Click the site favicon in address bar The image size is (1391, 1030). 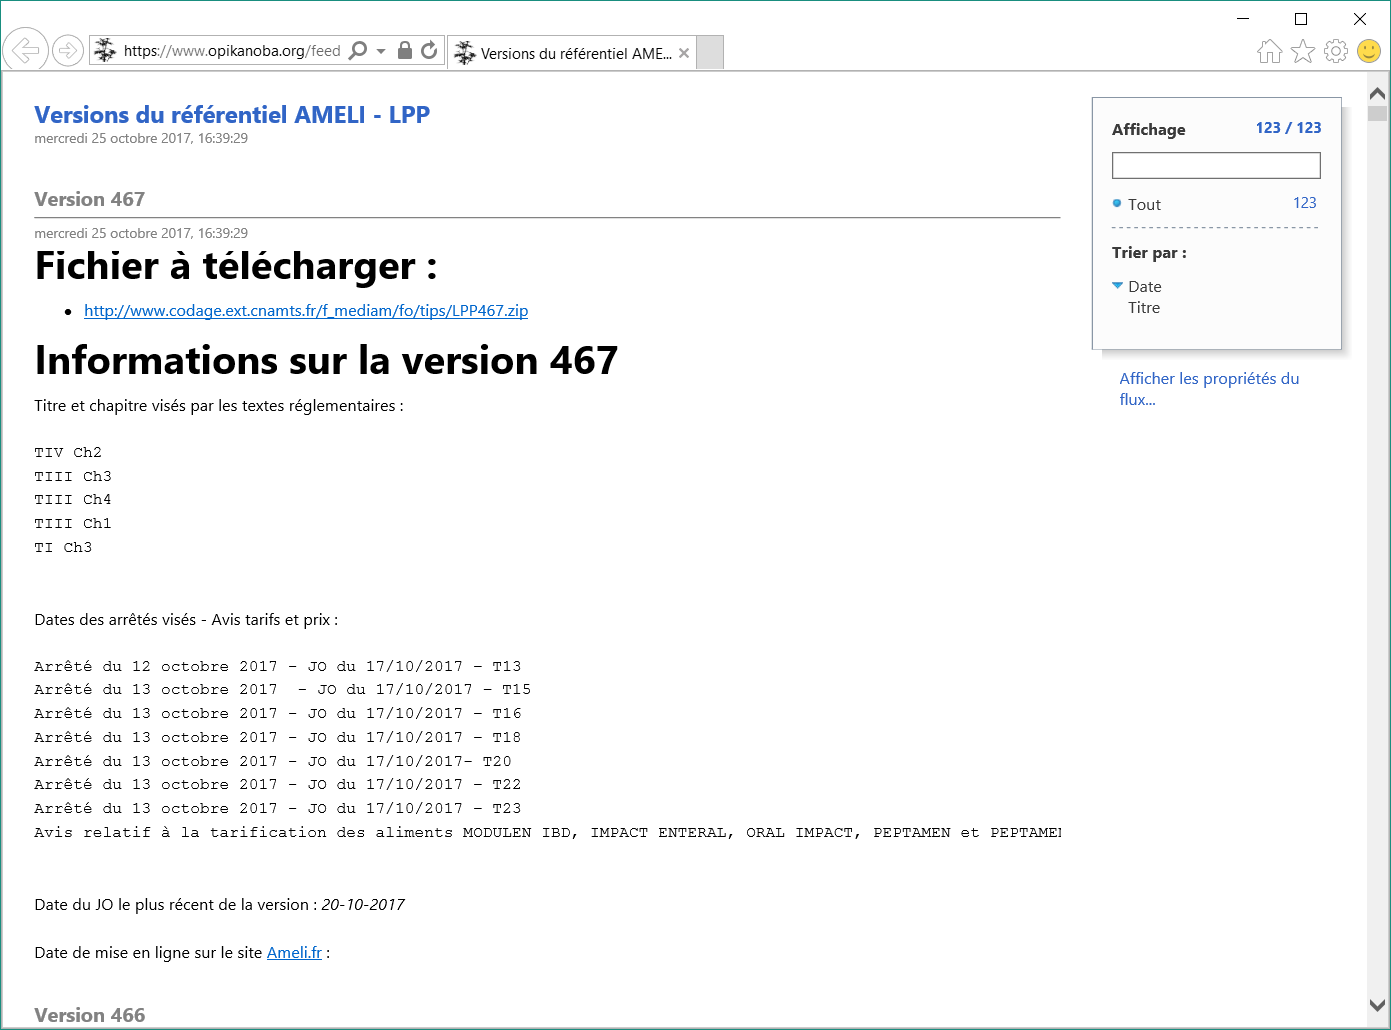105,50
